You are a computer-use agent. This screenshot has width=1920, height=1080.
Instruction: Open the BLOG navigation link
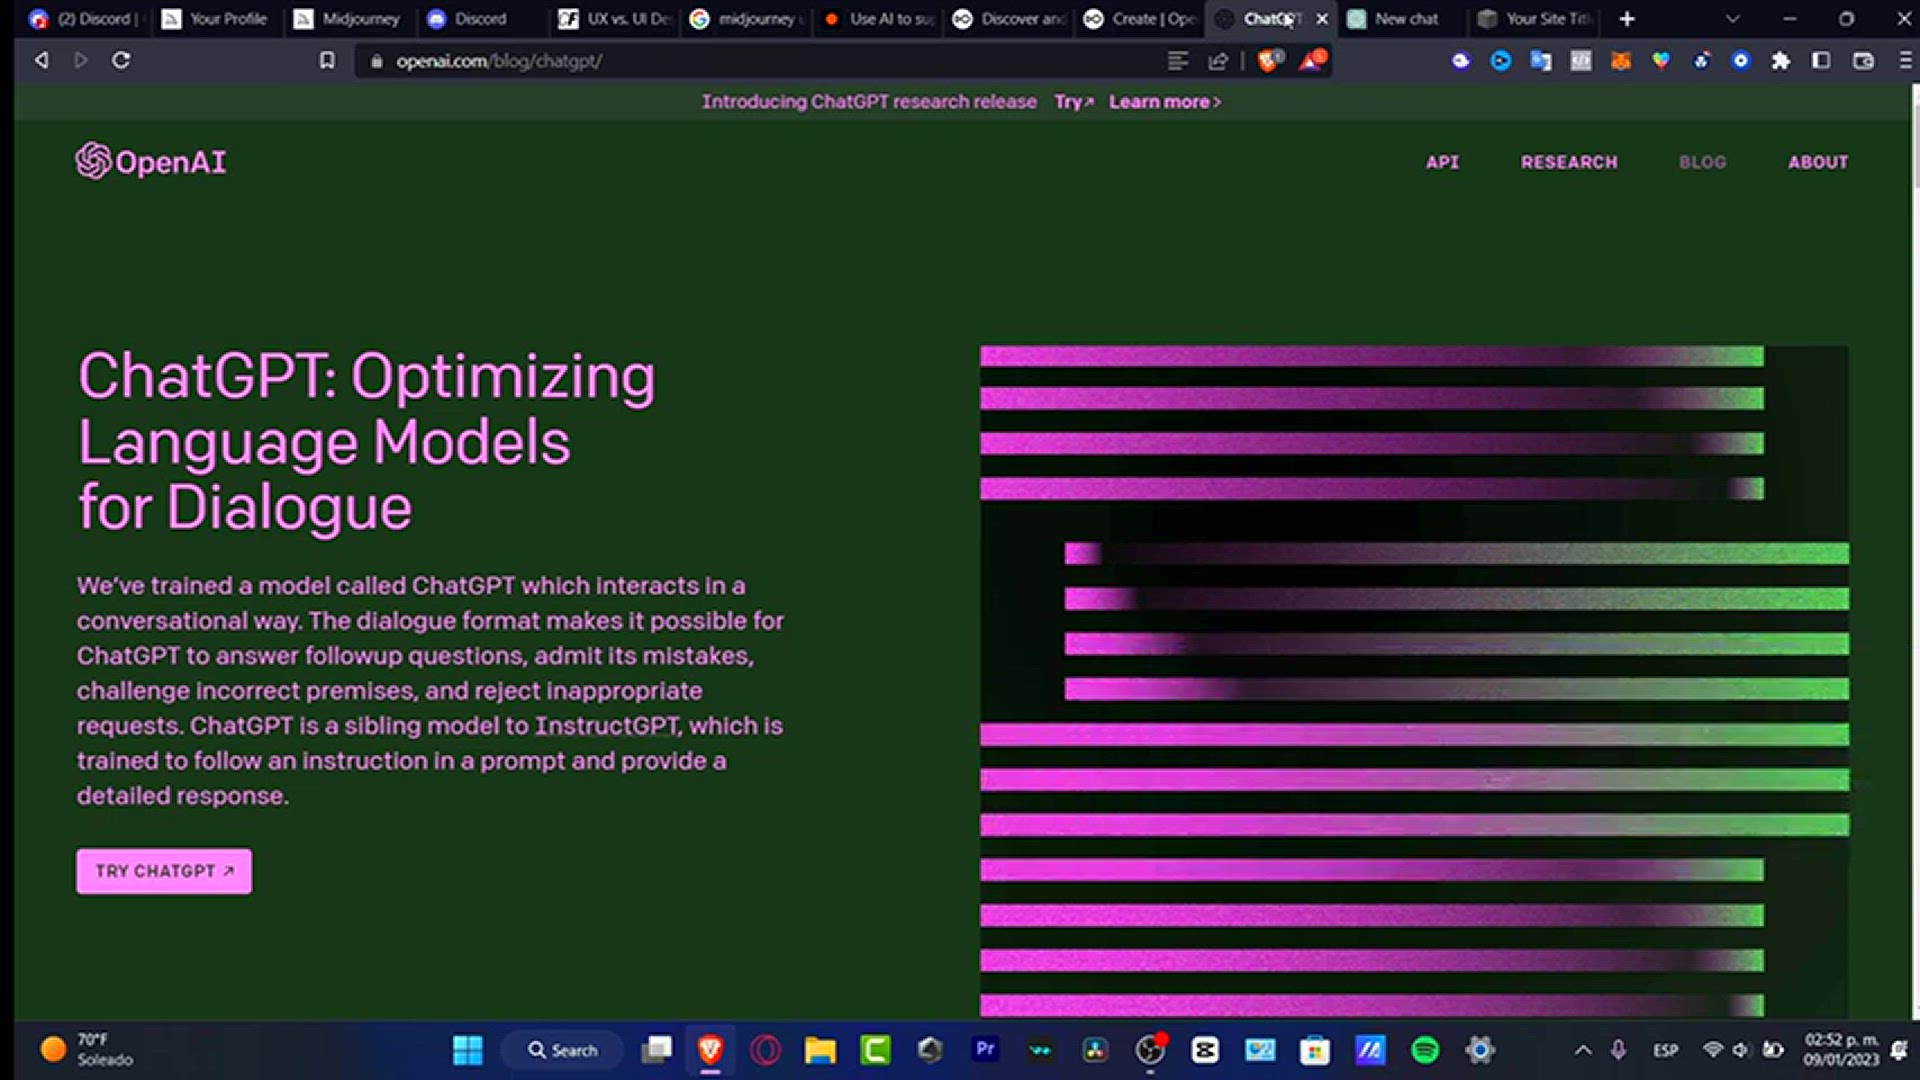pos(1702,162)
